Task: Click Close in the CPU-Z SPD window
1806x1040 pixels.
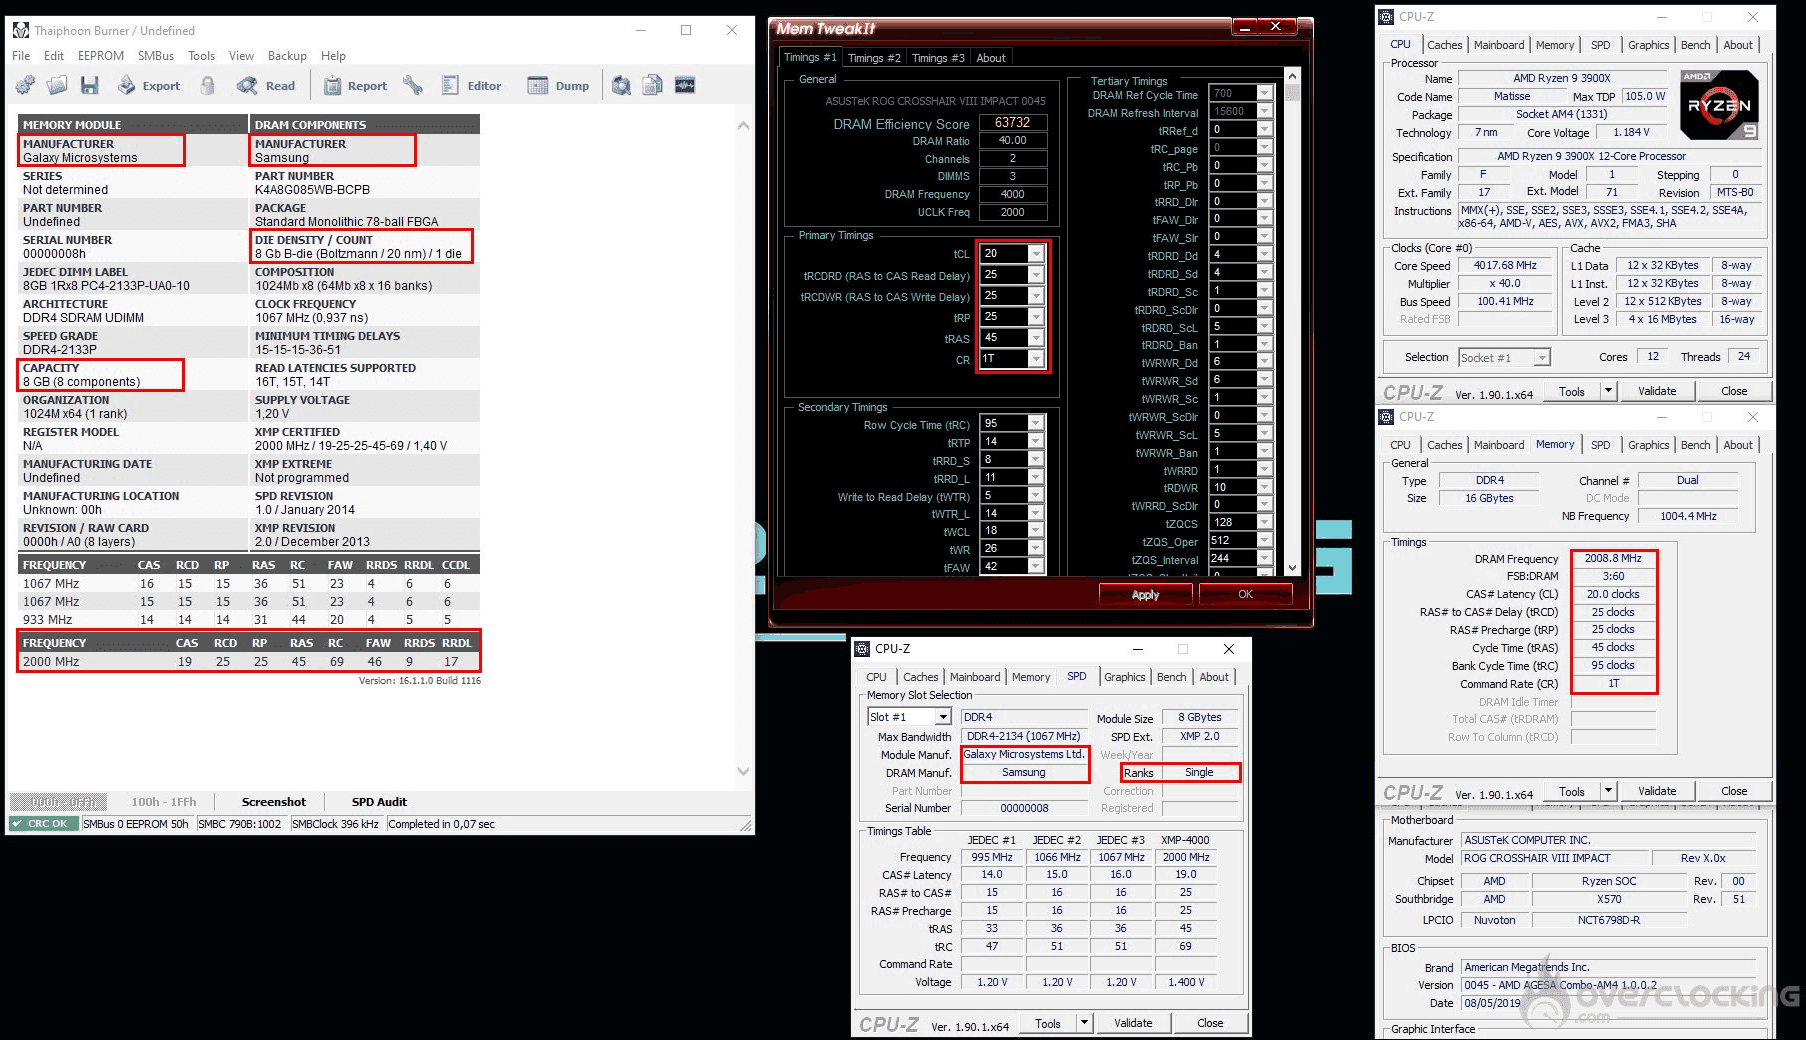Action: [1210, 1023]
